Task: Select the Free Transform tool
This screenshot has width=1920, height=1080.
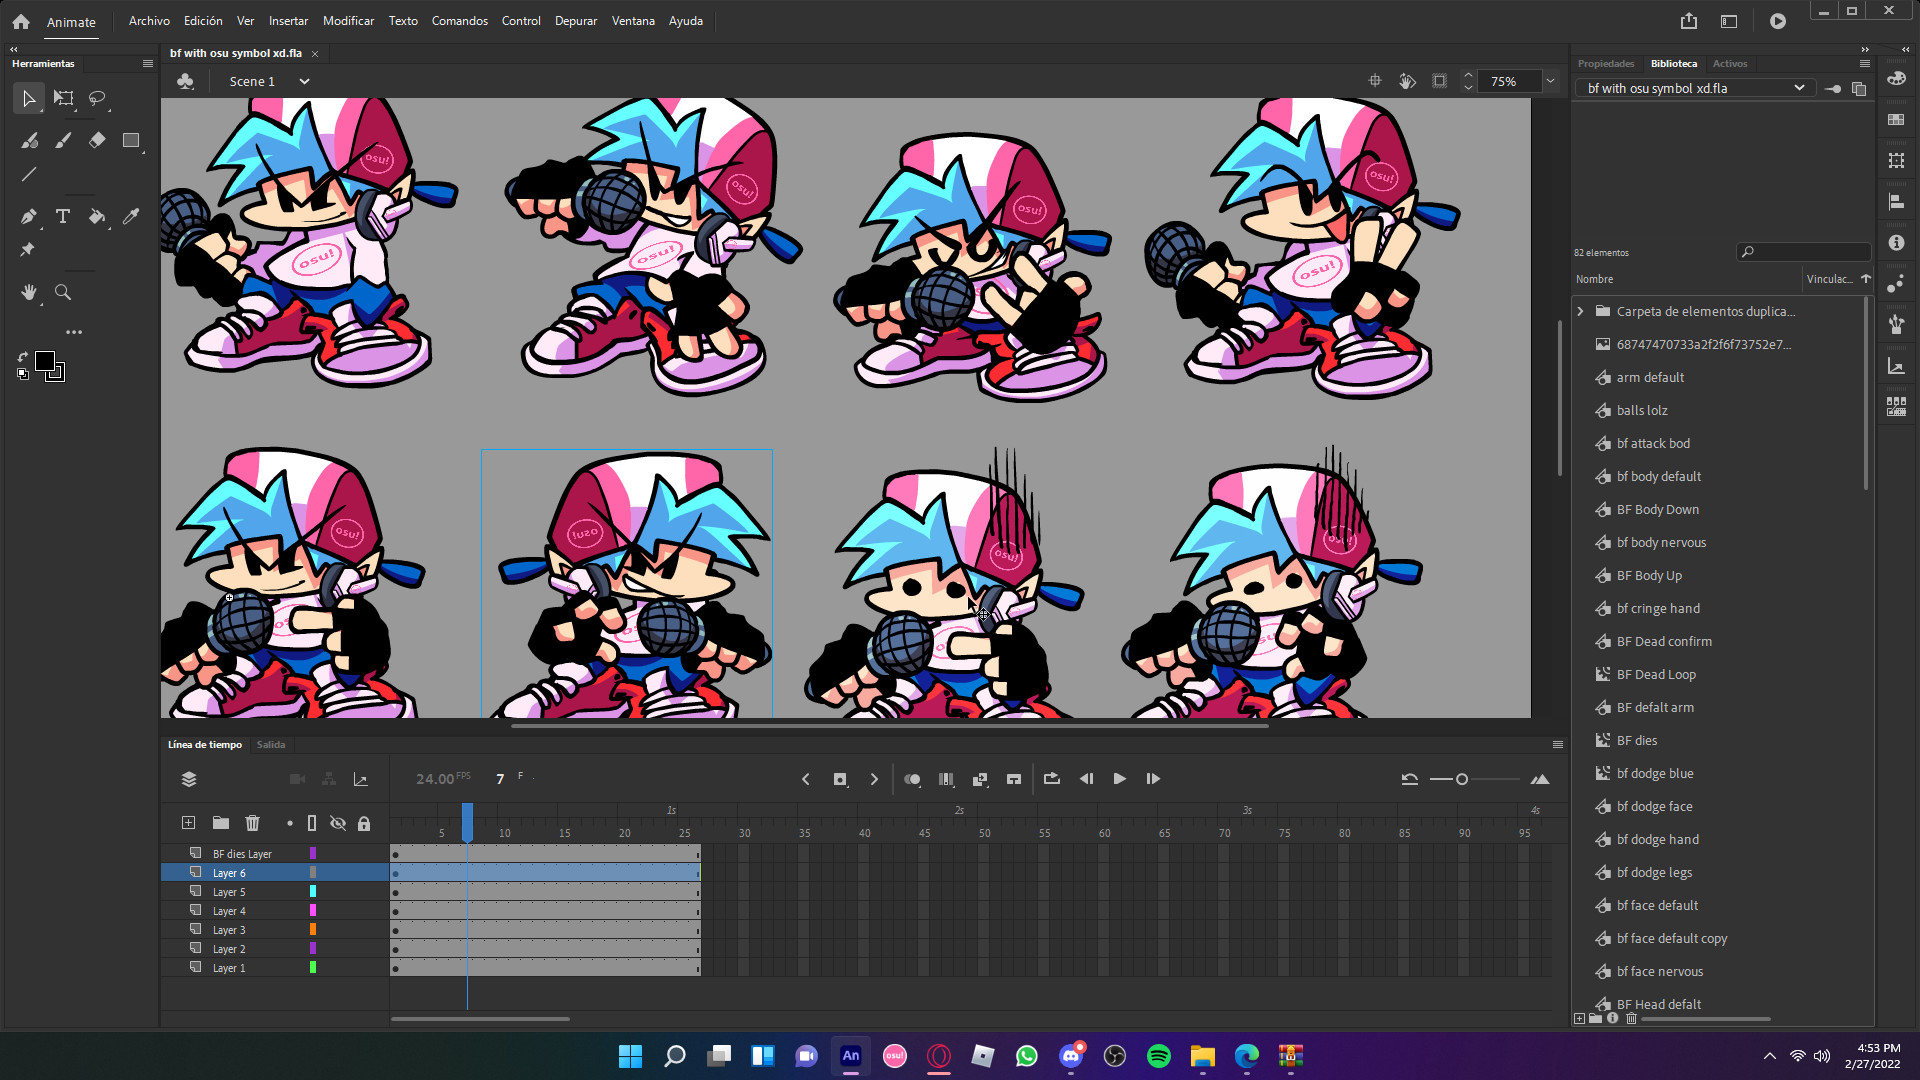Action: (63, 98)
